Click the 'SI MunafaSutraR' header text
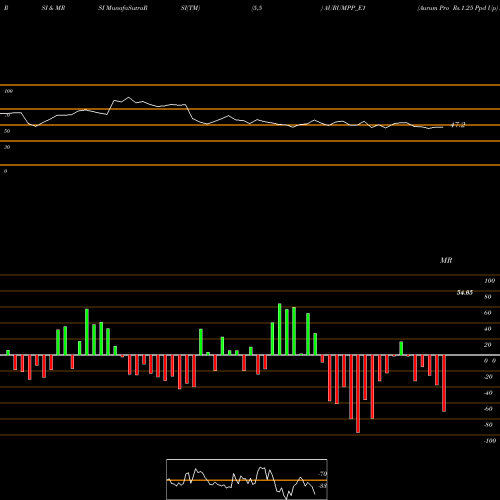This screenshot has width=500, height=500. coord(123,8)
